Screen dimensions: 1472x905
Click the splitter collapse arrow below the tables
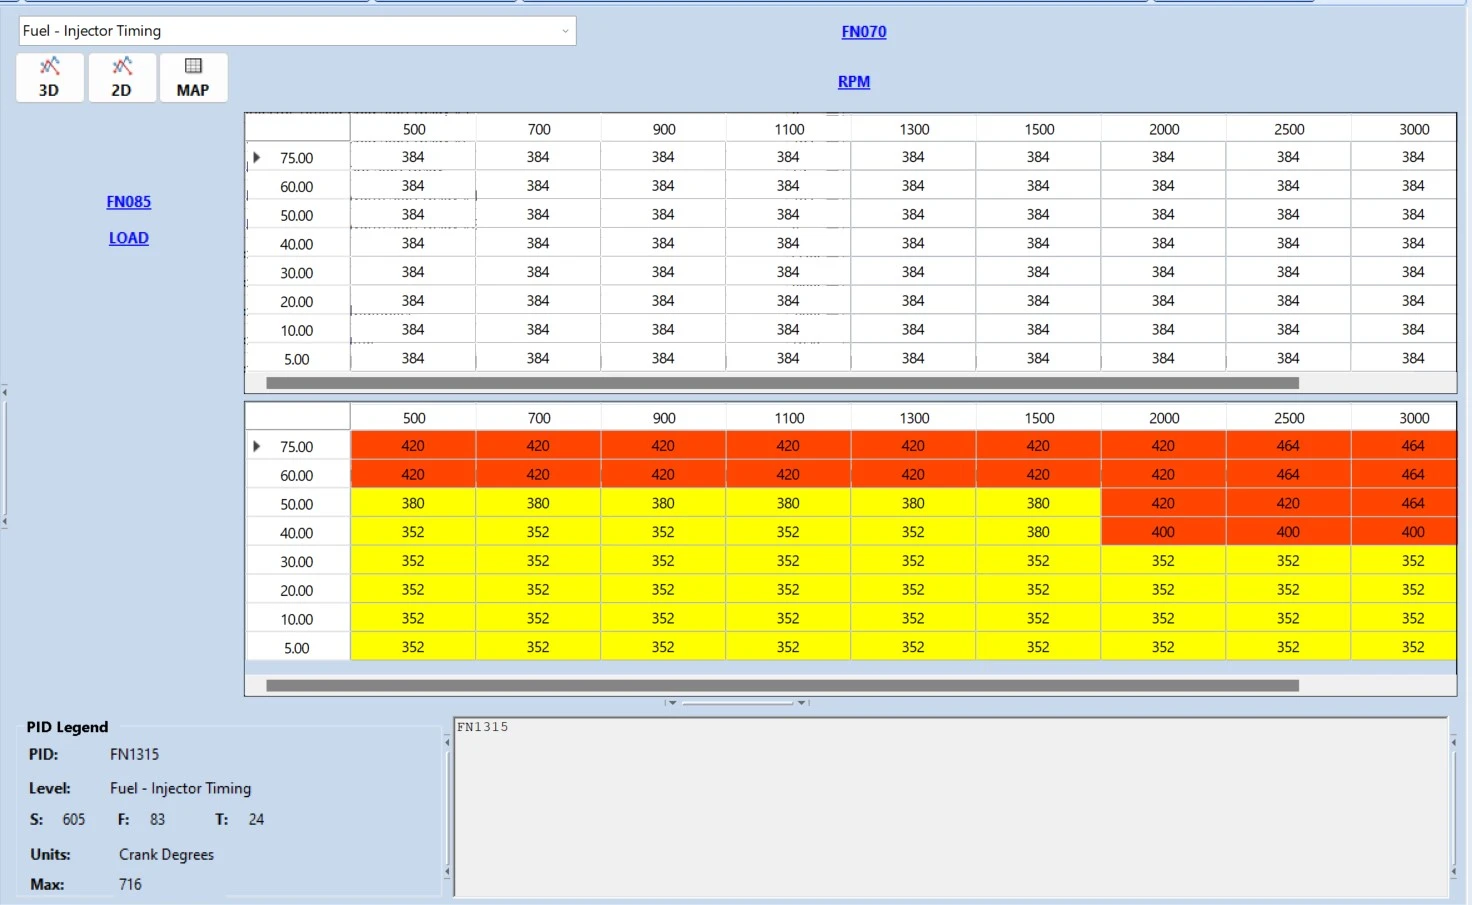pos(672,703)
